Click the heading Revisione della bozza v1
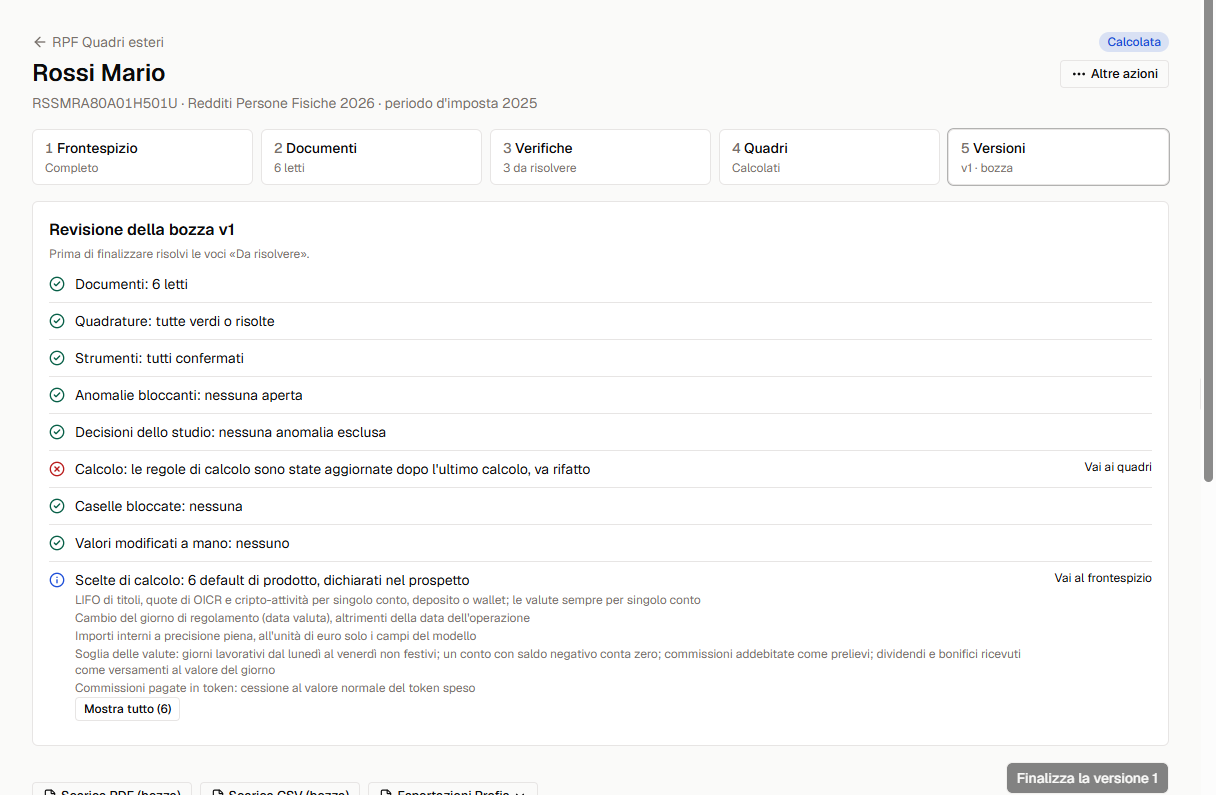Viewport: 1216px width, 795px height. [x=142, y=230]
